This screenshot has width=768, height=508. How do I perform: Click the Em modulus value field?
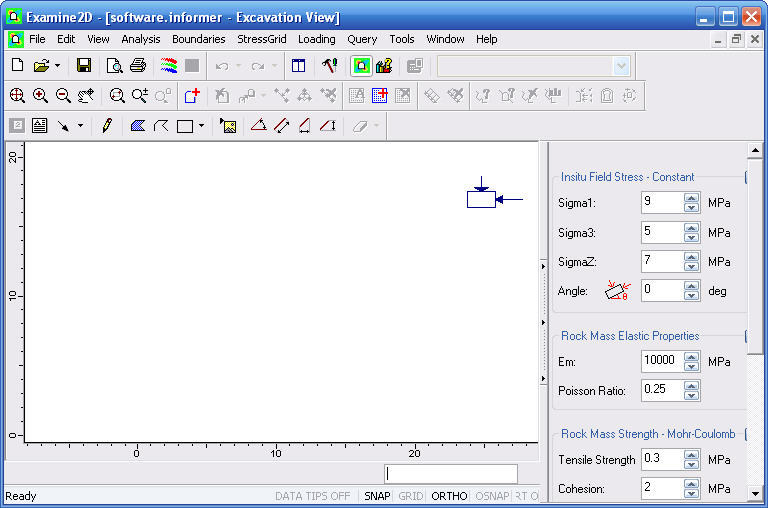tap(662, 361)
